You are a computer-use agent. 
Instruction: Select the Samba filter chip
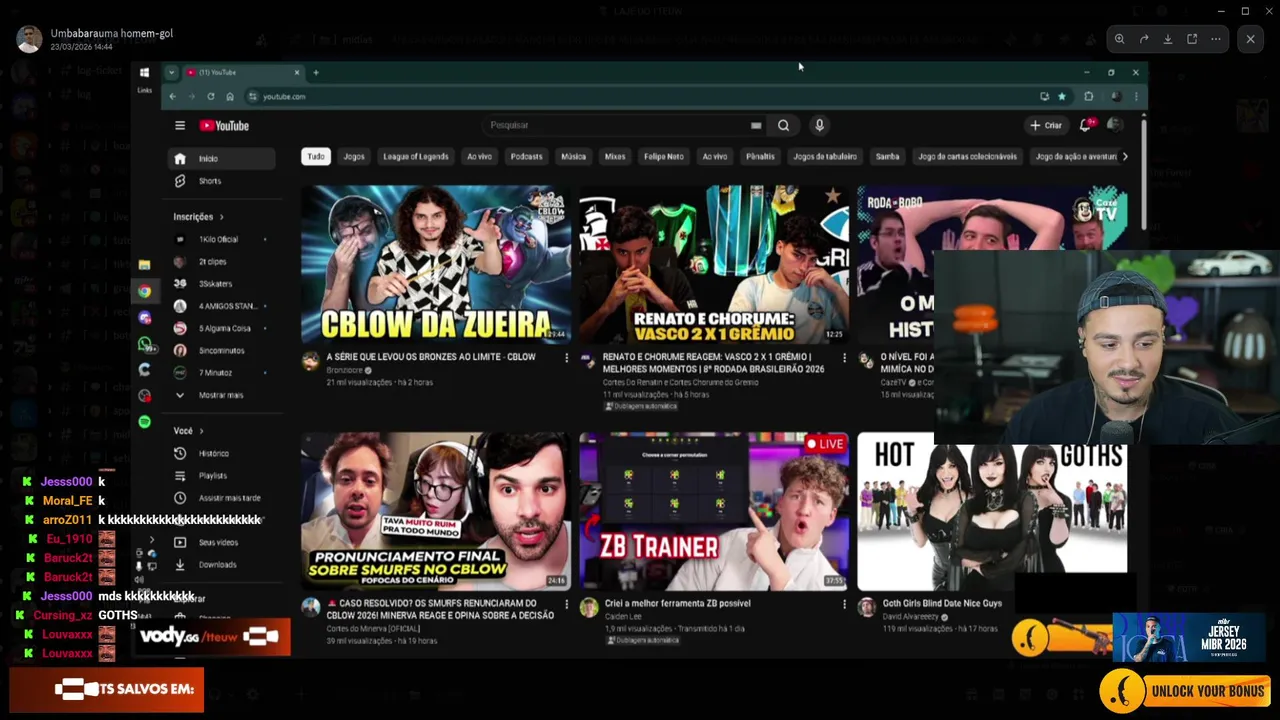pos(887,156)
